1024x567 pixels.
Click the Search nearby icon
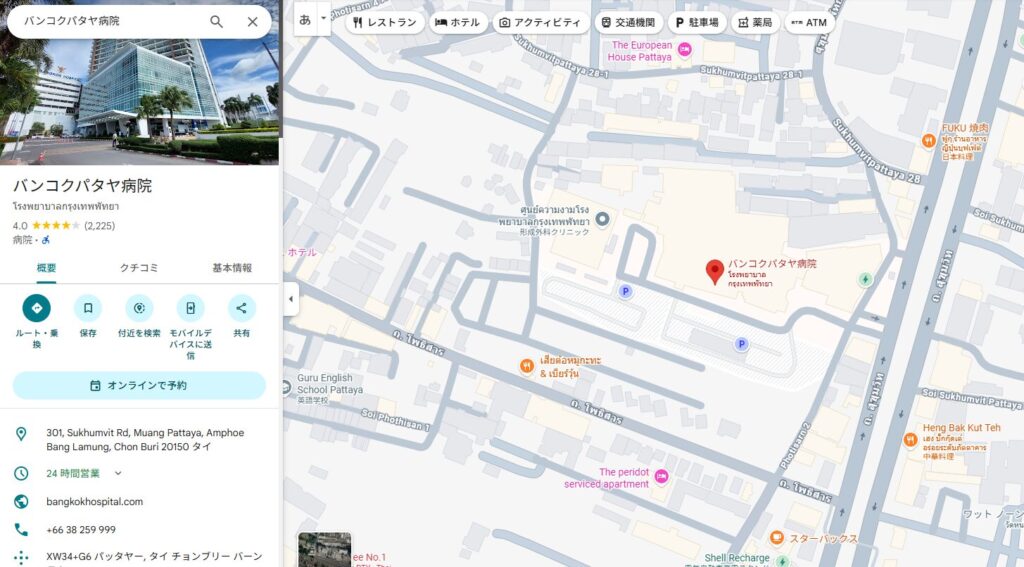[x=139, y=308]
